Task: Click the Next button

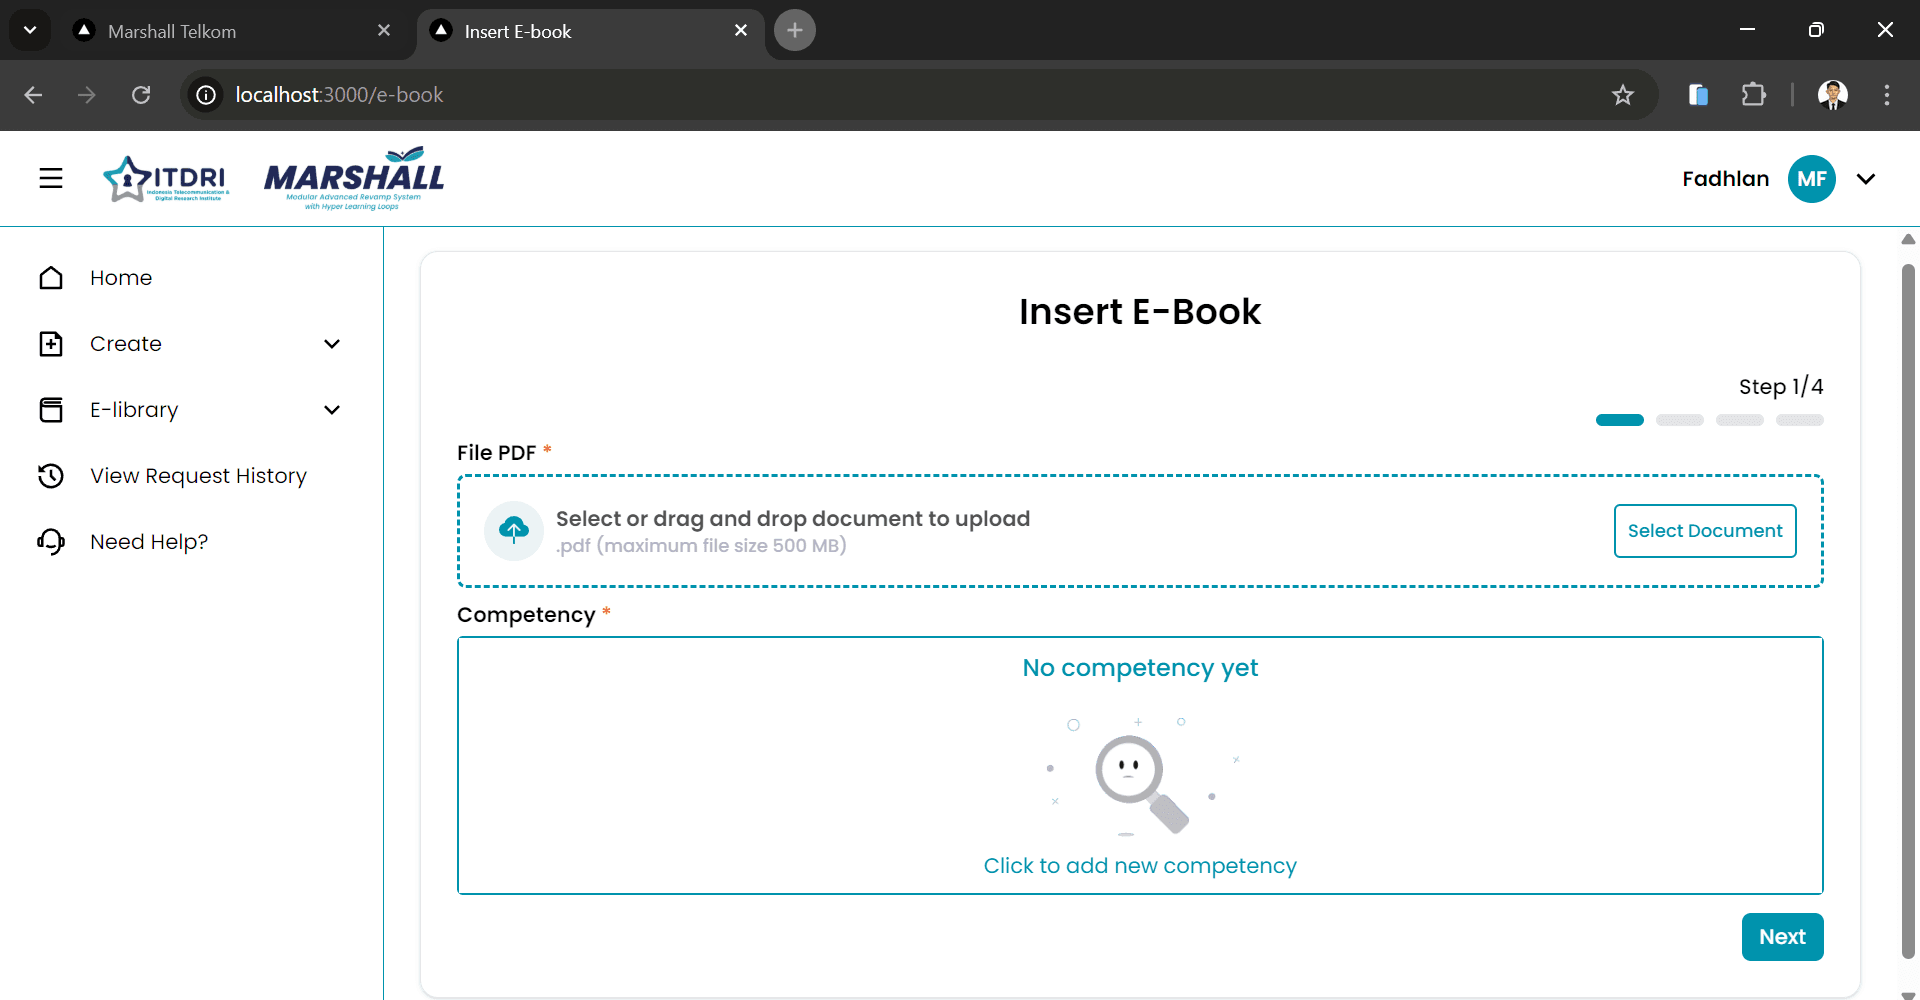Action: point(1782,937)
